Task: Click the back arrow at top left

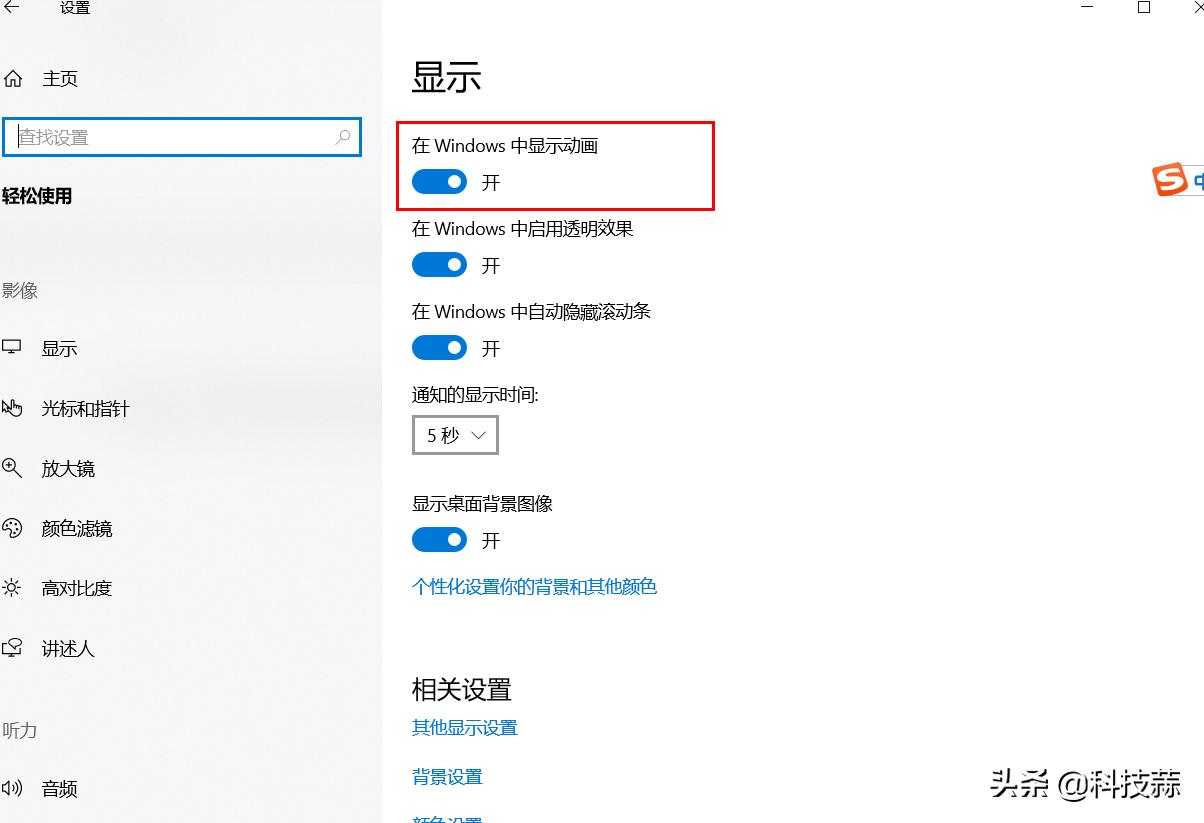Action: click(11, 7)
